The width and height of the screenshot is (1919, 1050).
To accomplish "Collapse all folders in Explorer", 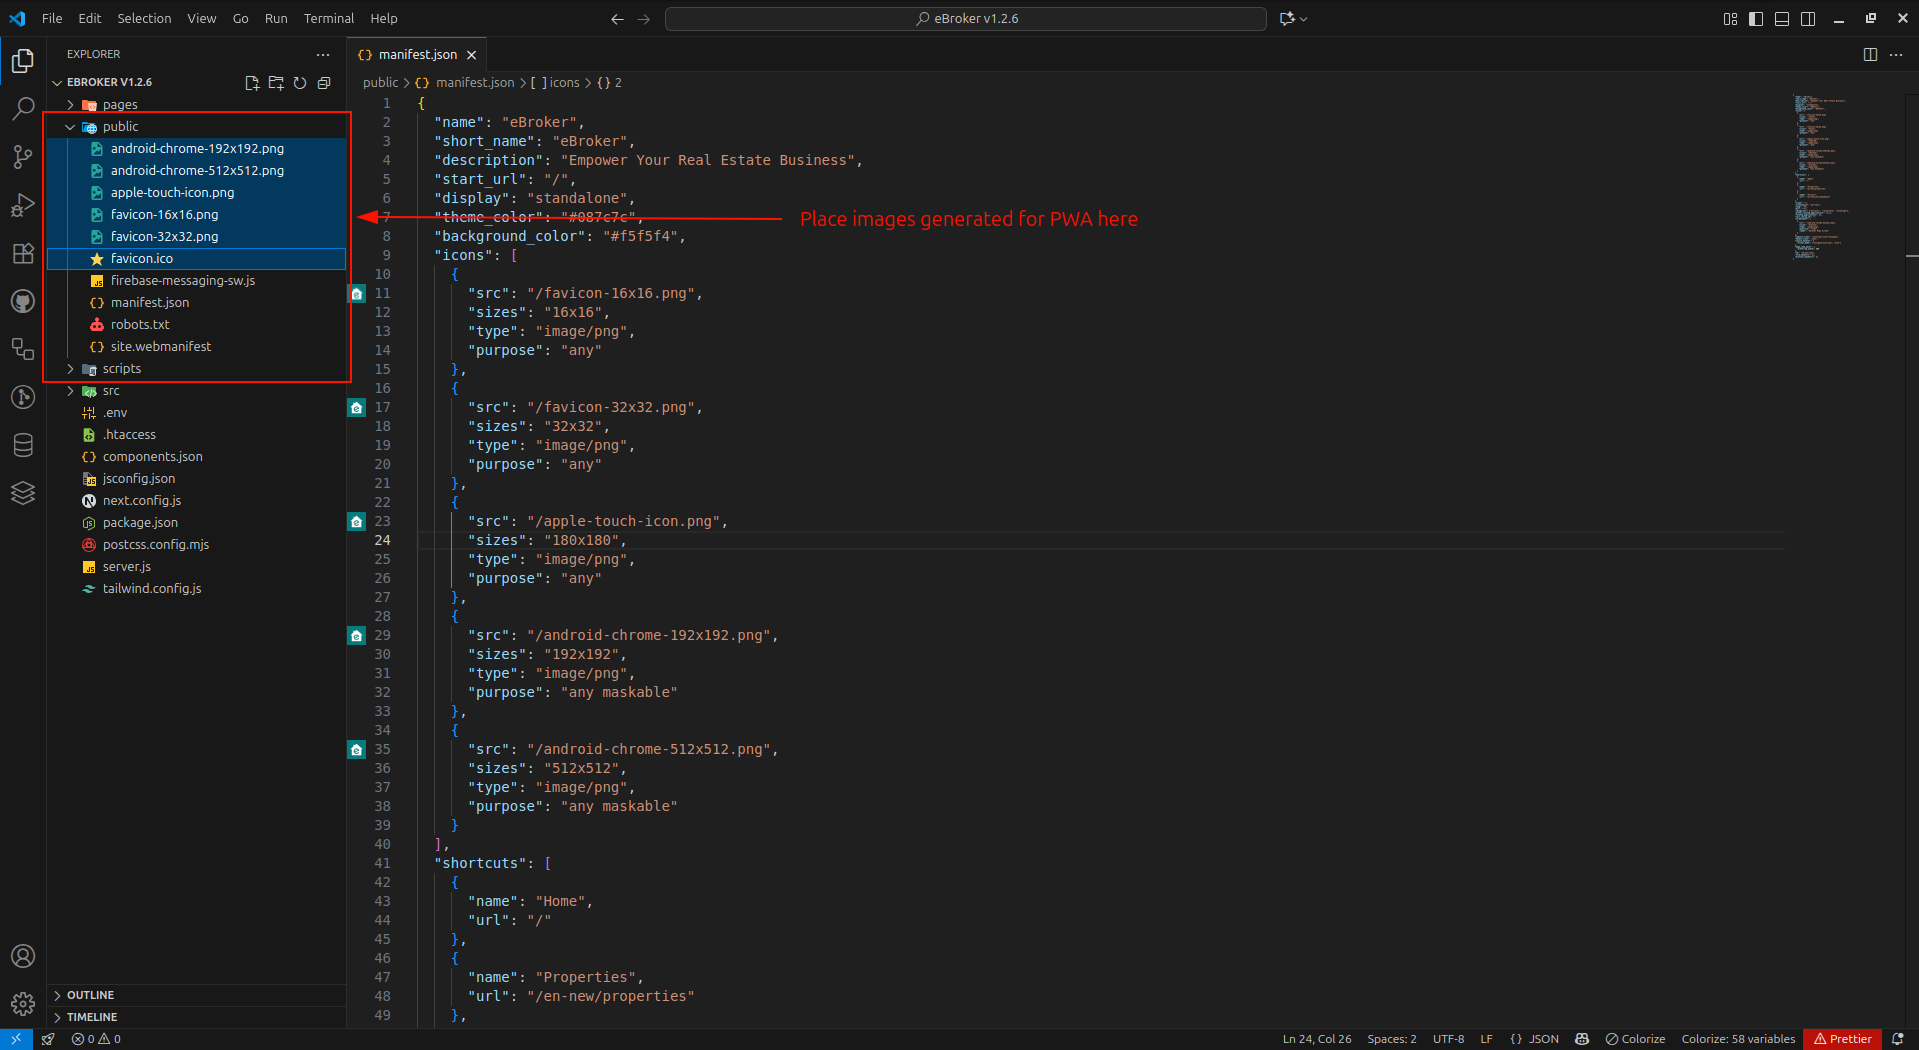I will [x=324, y=83].
